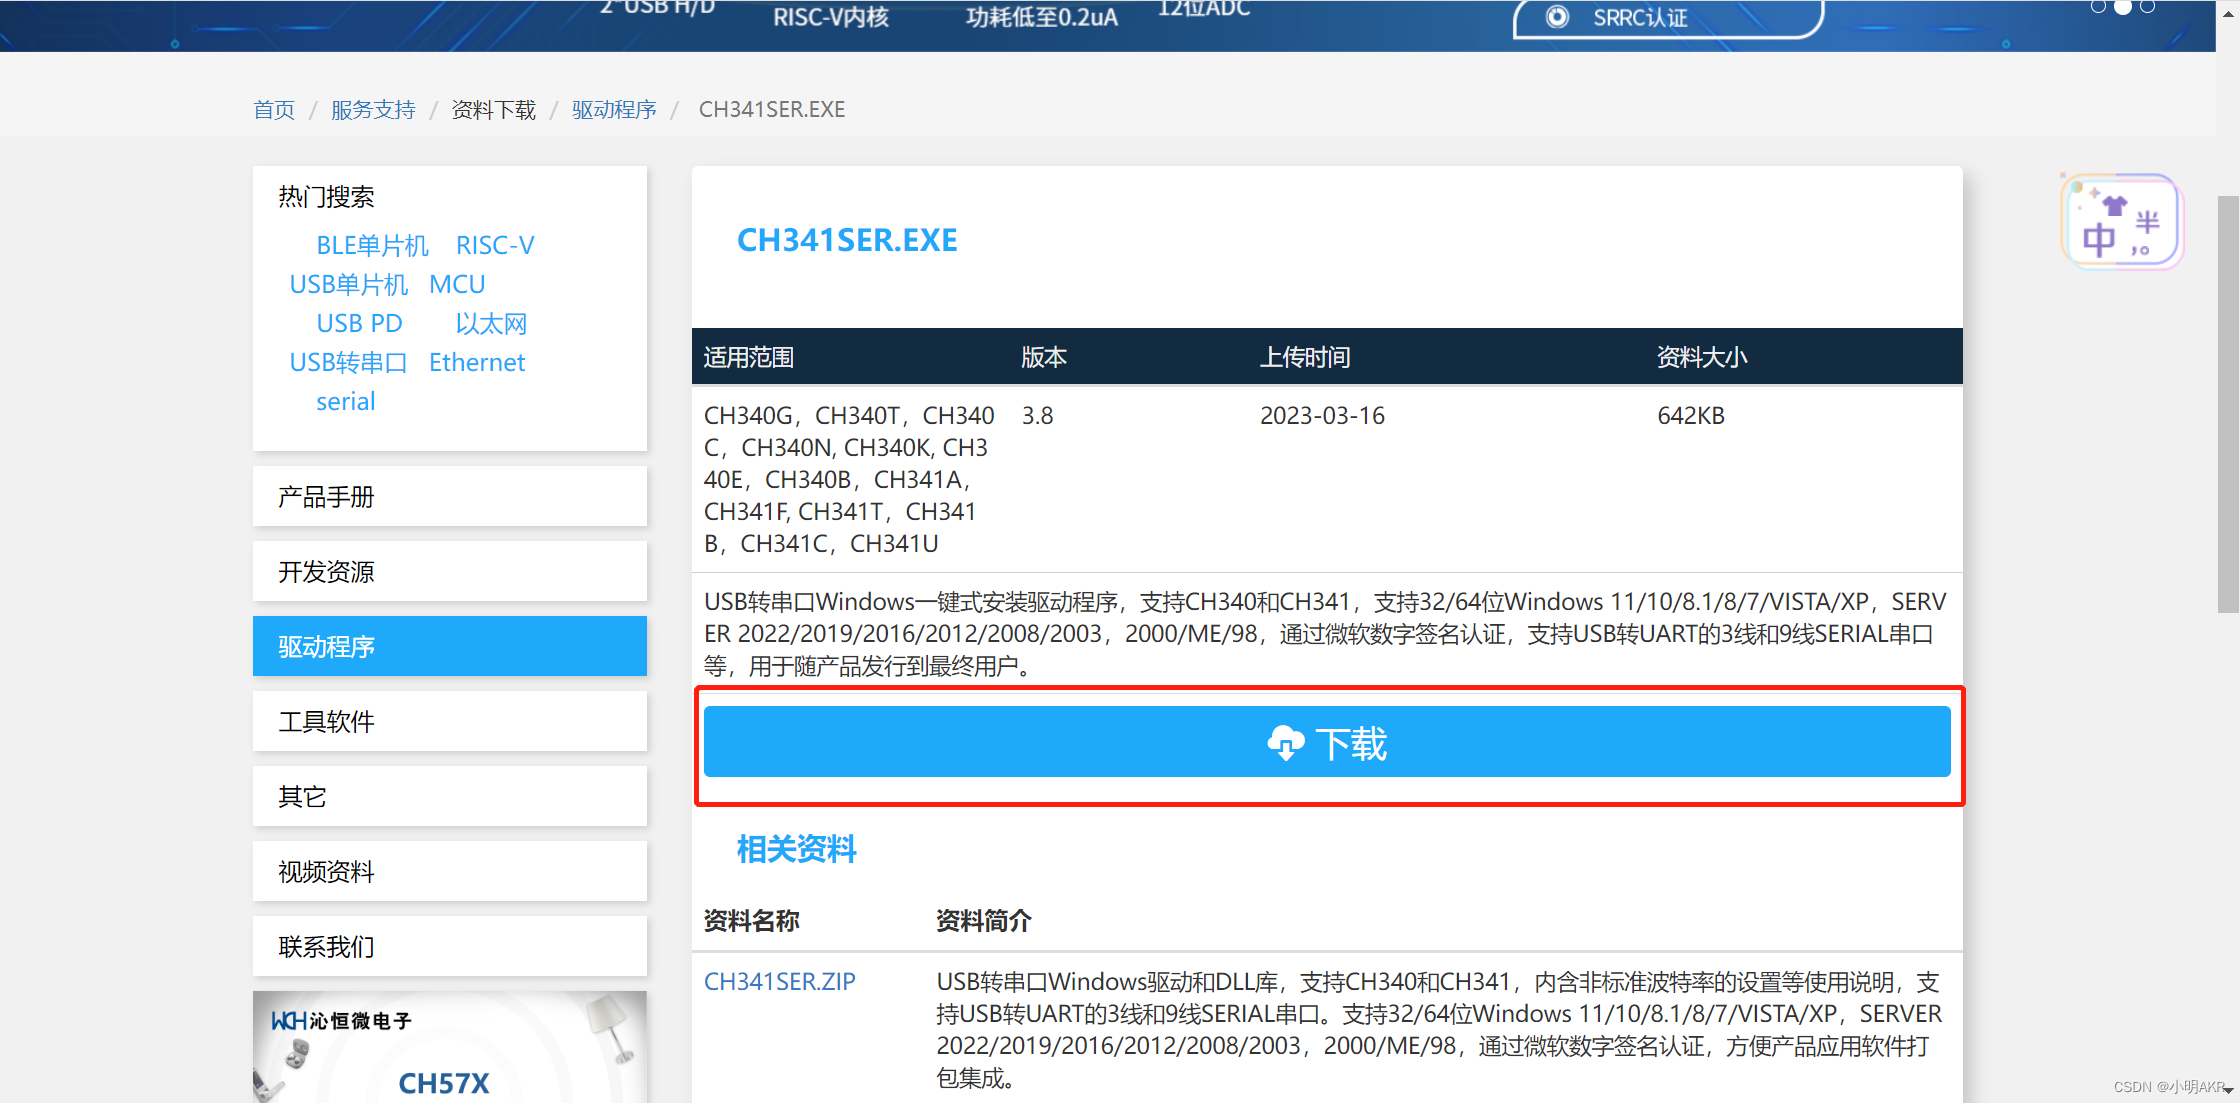Click the CH57X promotional banner thumbnail
Image resolution: width=2240 pixels, height=1103 pixels.
coord(450,1047)
